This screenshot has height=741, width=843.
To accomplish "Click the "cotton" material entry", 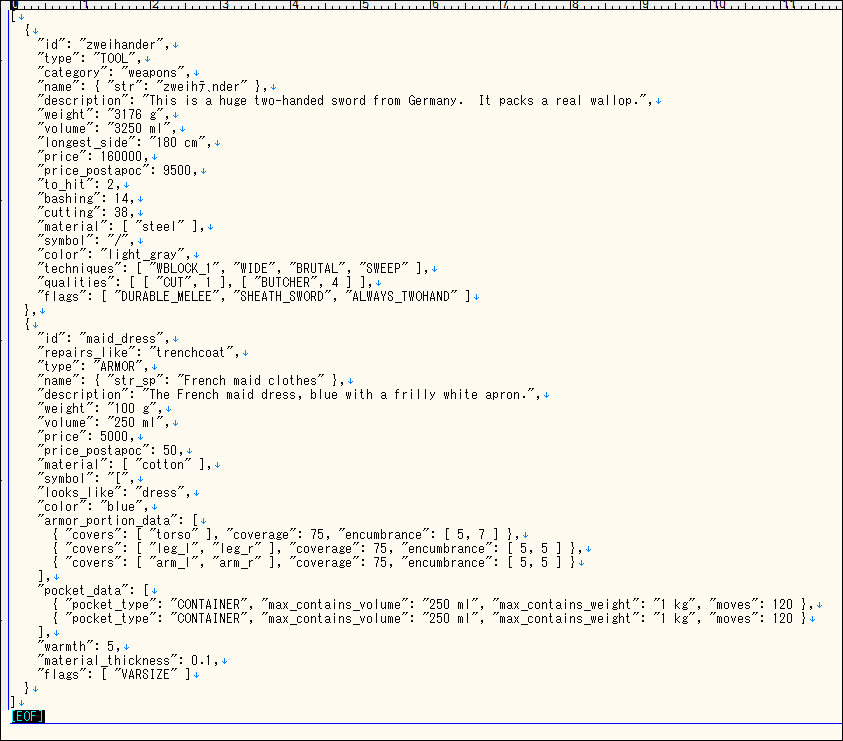I will tap(163, 464).
